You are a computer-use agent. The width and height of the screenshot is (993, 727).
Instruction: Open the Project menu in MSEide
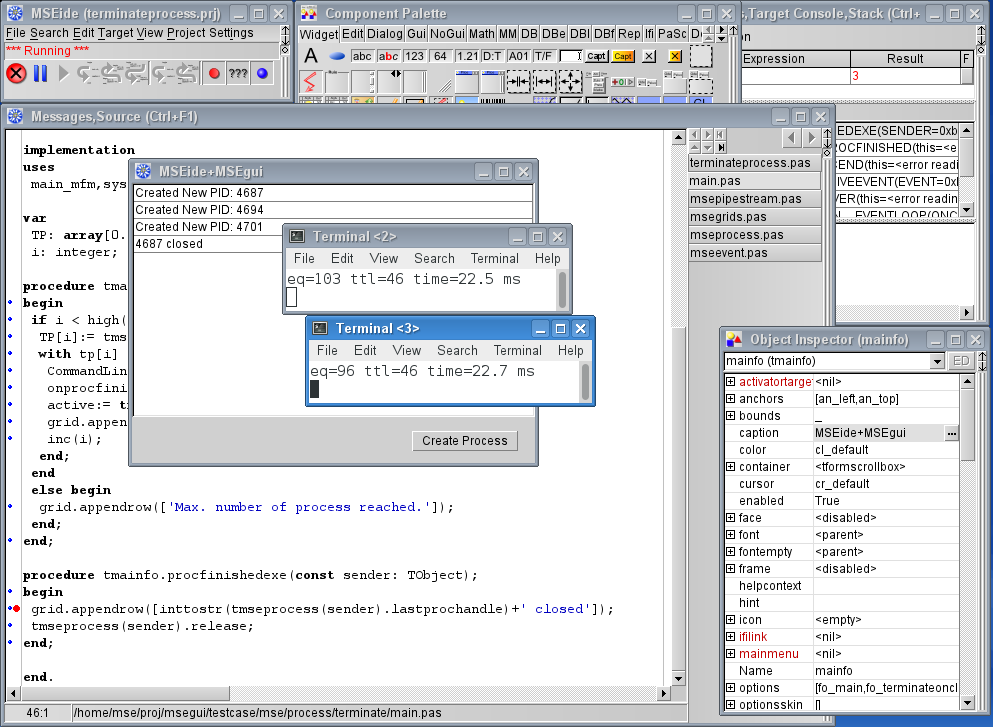click(186, 33)
